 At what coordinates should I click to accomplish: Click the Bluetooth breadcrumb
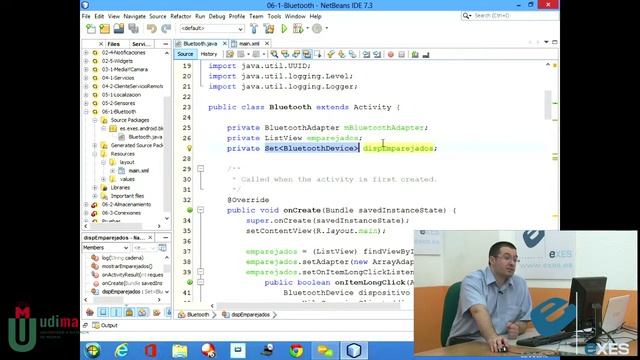(x=194, y=315)
